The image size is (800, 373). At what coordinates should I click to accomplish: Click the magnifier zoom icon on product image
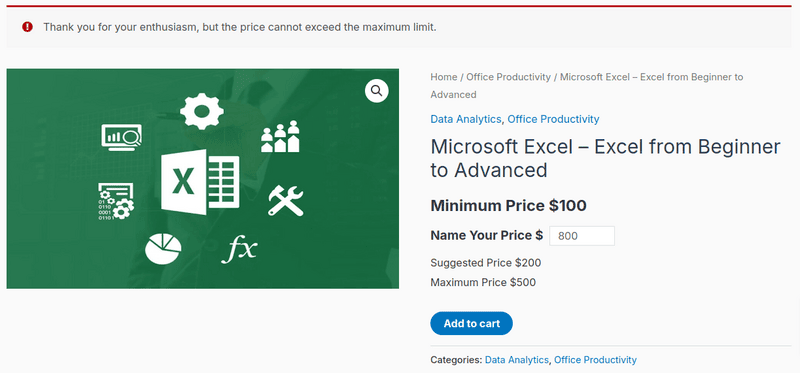pos(377,91)
